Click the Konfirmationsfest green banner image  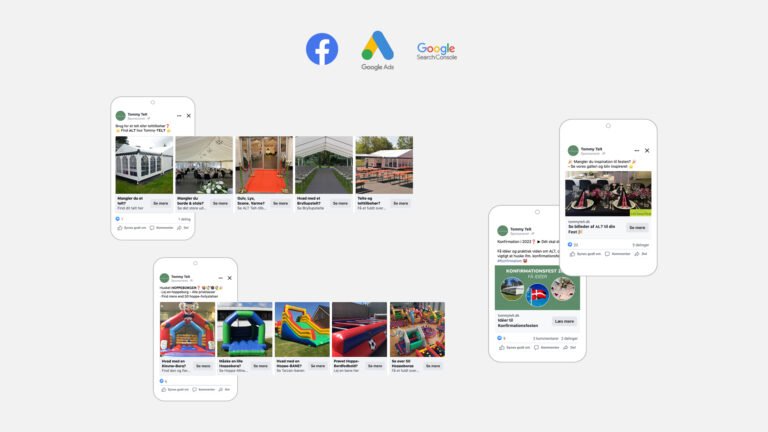point(537,287)
